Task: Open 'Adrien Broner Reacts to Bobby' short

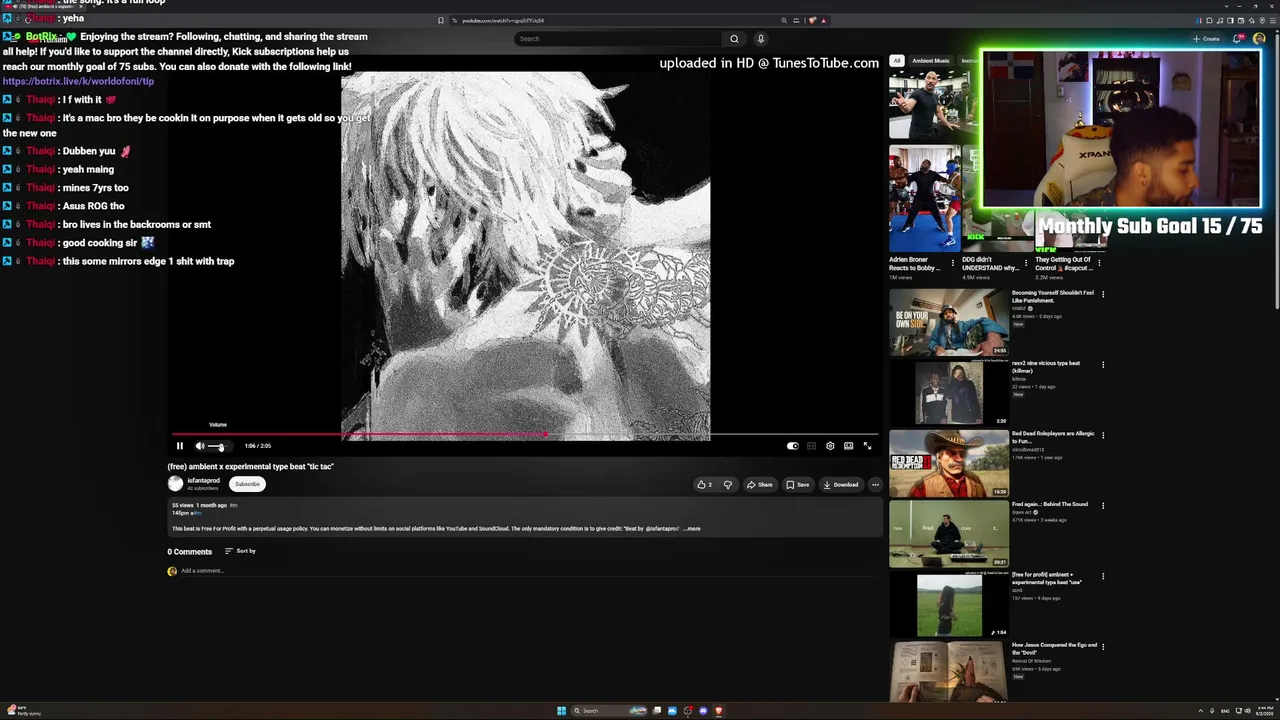Action: pos(924,198)
